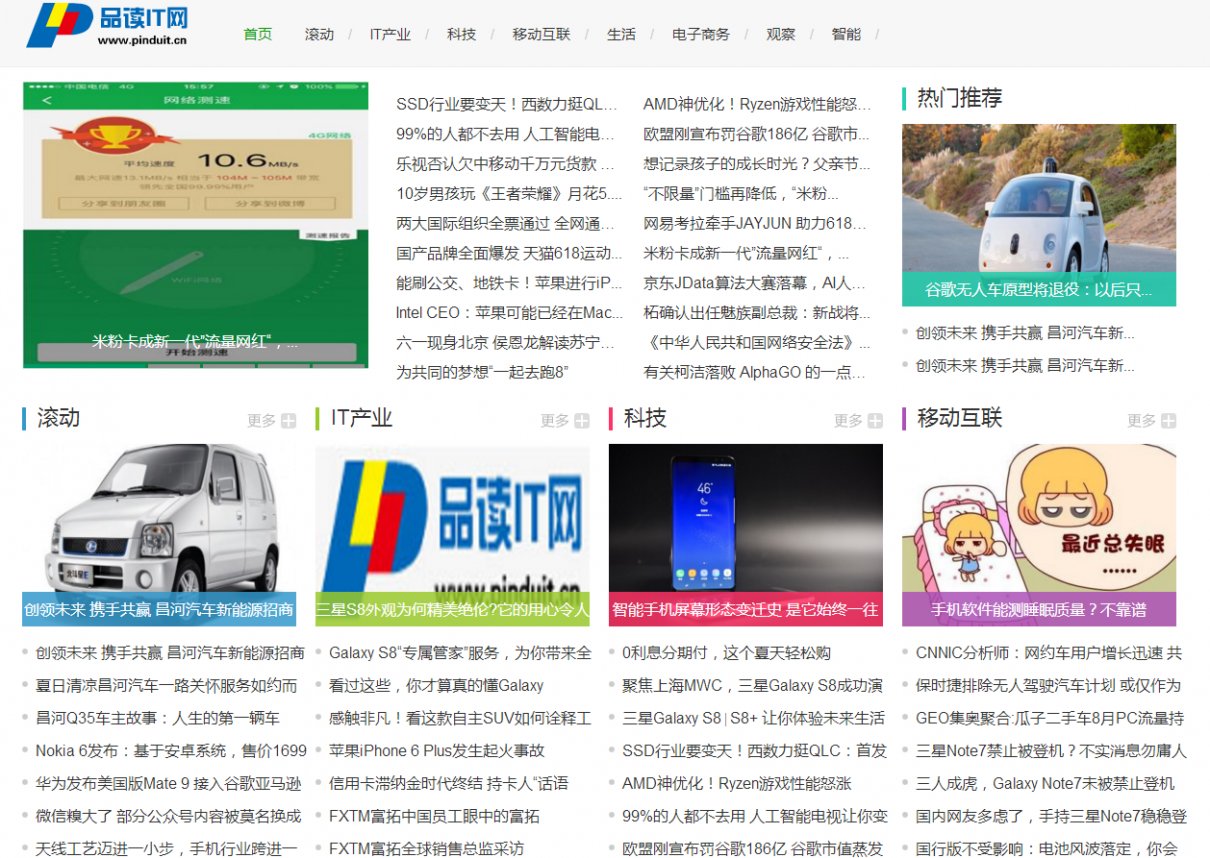Open '三星Galaxy S8 | S8+ 让你体验未来生活' article

pyautogui.click(x=753, y=718)
